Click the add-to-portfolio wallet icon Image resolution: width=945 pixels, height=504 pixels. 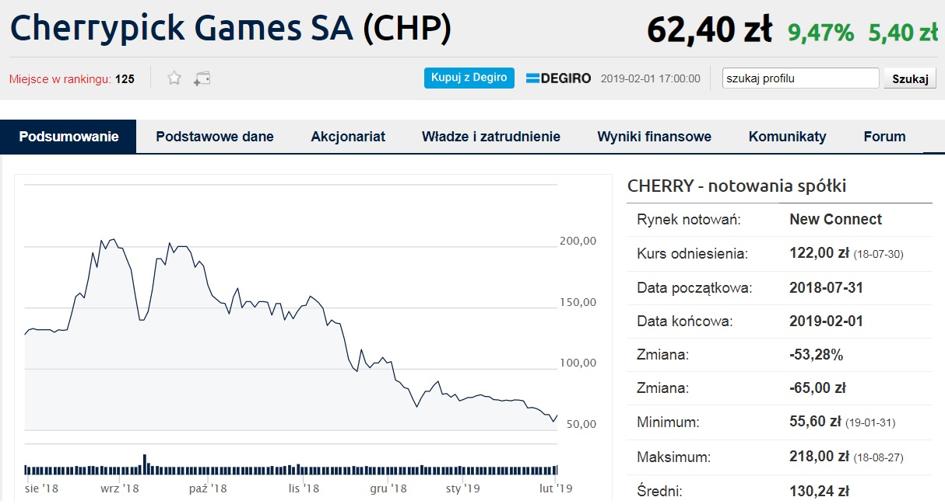(201, 78)
